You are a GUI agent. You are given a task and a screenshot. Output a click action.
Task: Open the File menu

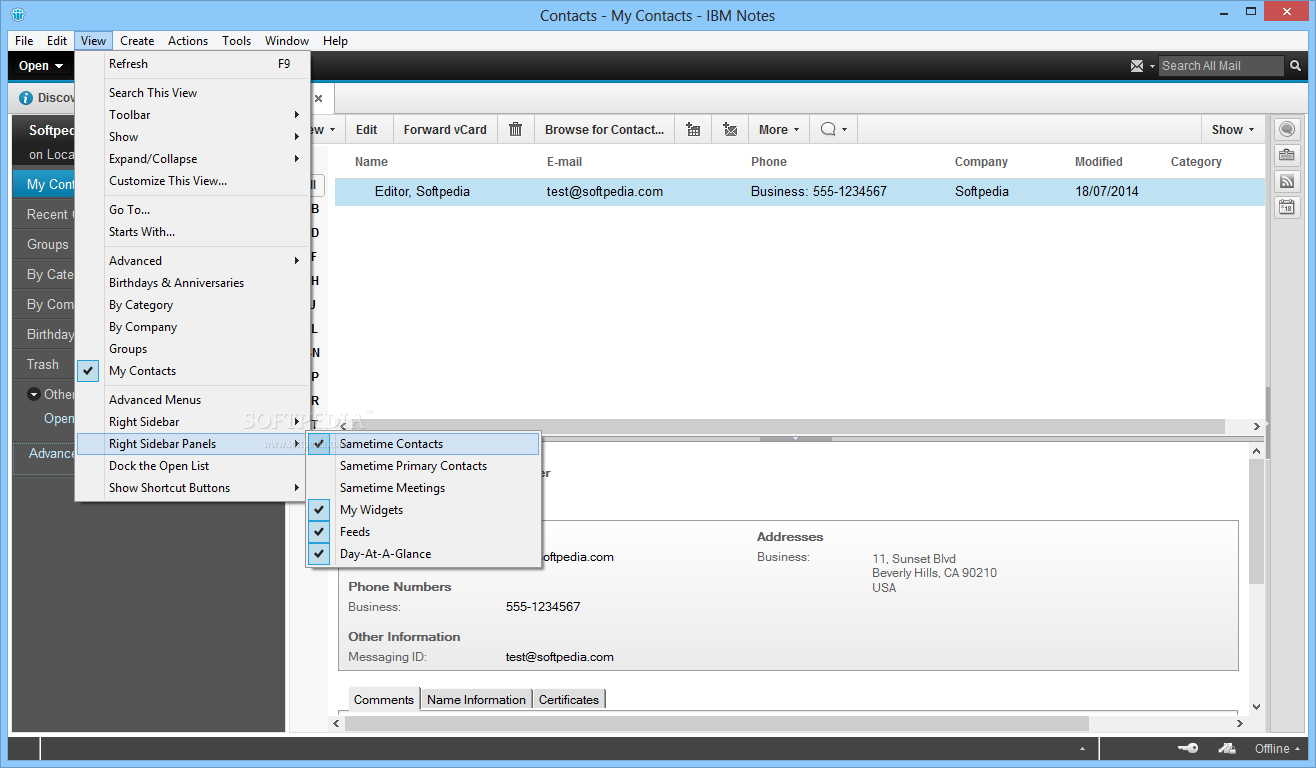pos(24,41)
